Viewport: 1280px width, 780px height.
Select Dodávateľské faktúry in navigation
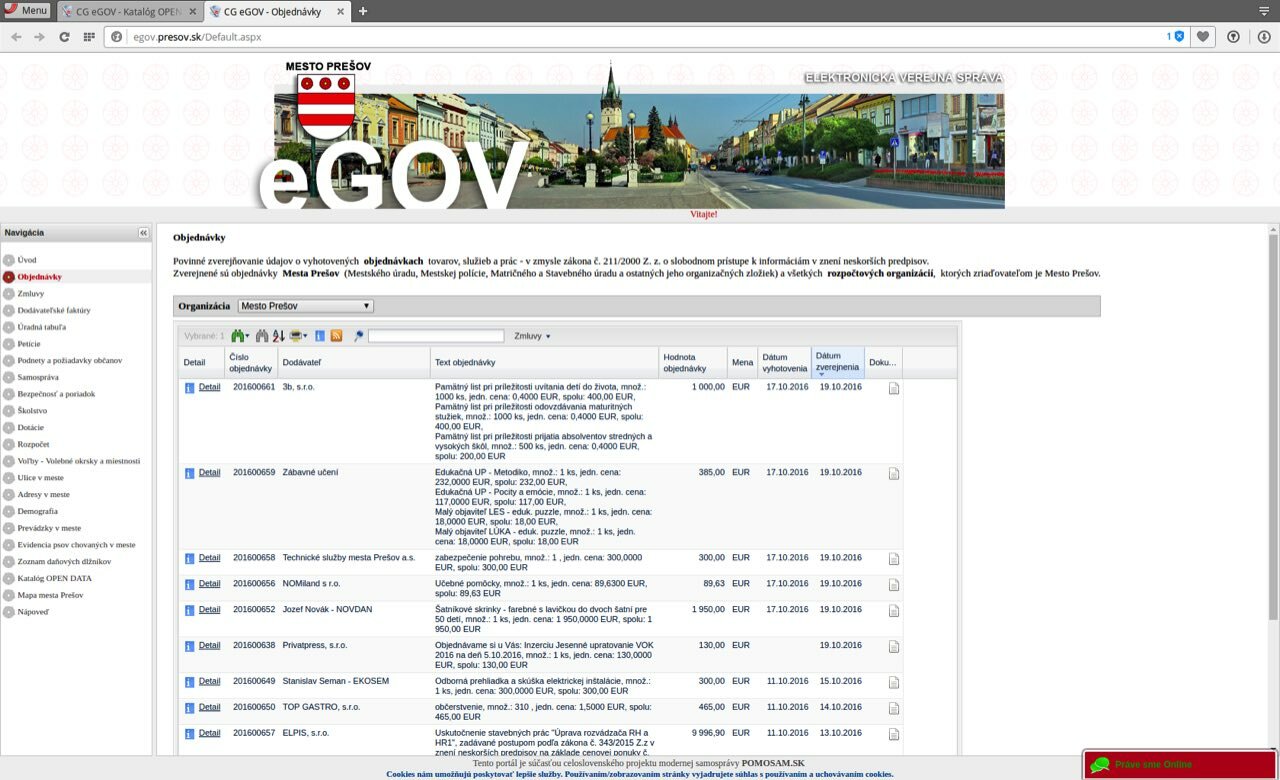pos(54,310)
